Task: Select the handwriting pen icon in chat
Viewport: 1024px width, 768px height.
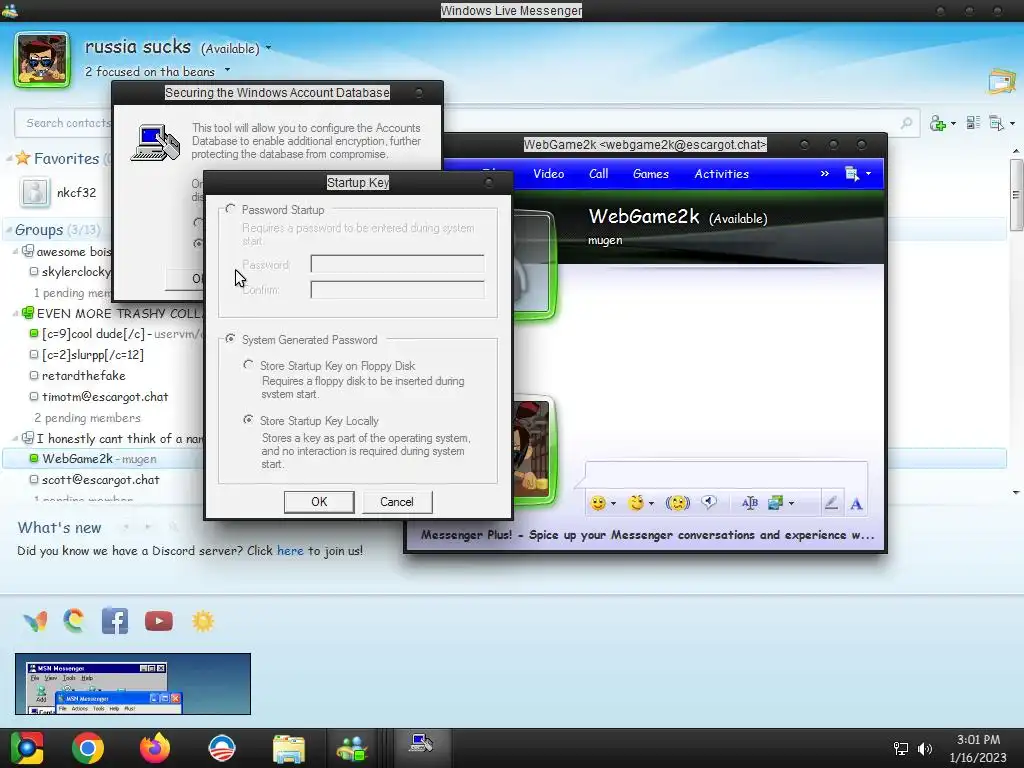Action: (x=831, y=503)
